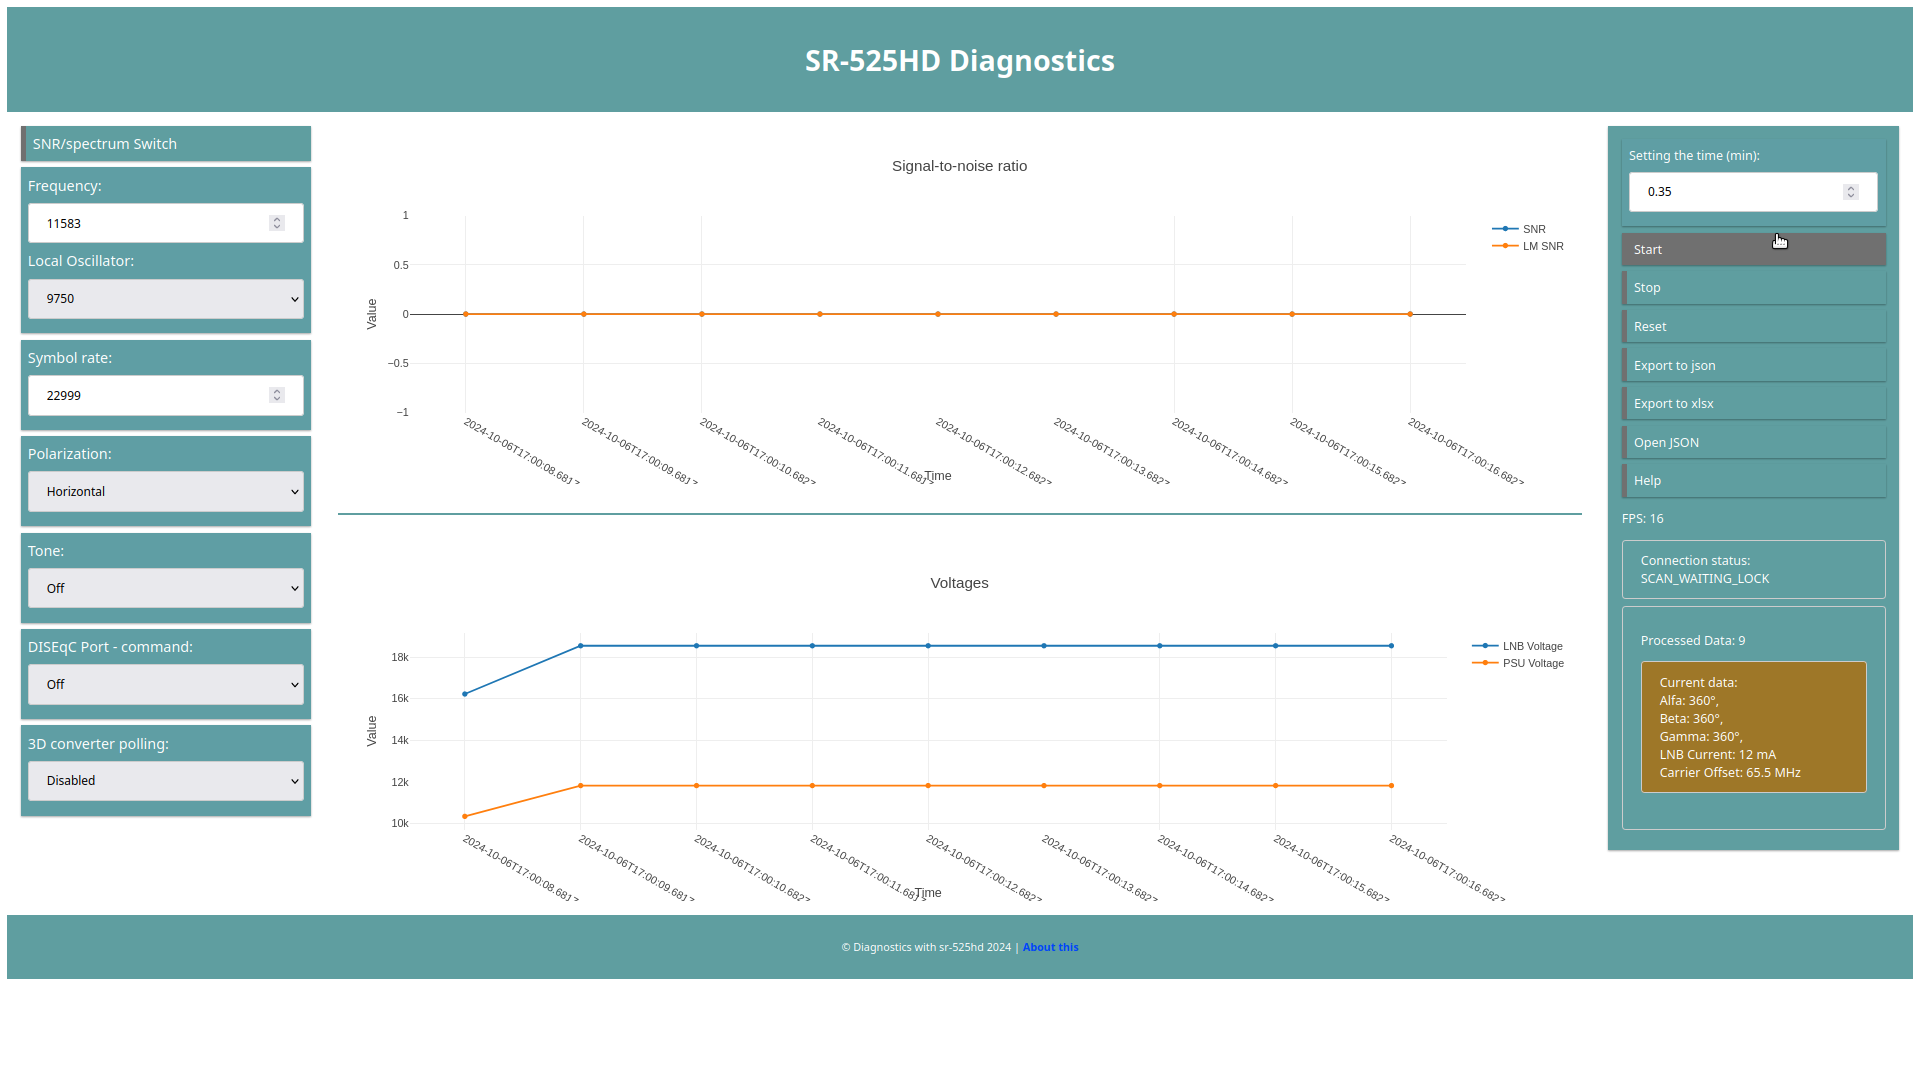Click the SR-525HD Diagnostics heading
Image resolution: width=1920 pixels, height=1080 pixels.
(x=960, y=61)
